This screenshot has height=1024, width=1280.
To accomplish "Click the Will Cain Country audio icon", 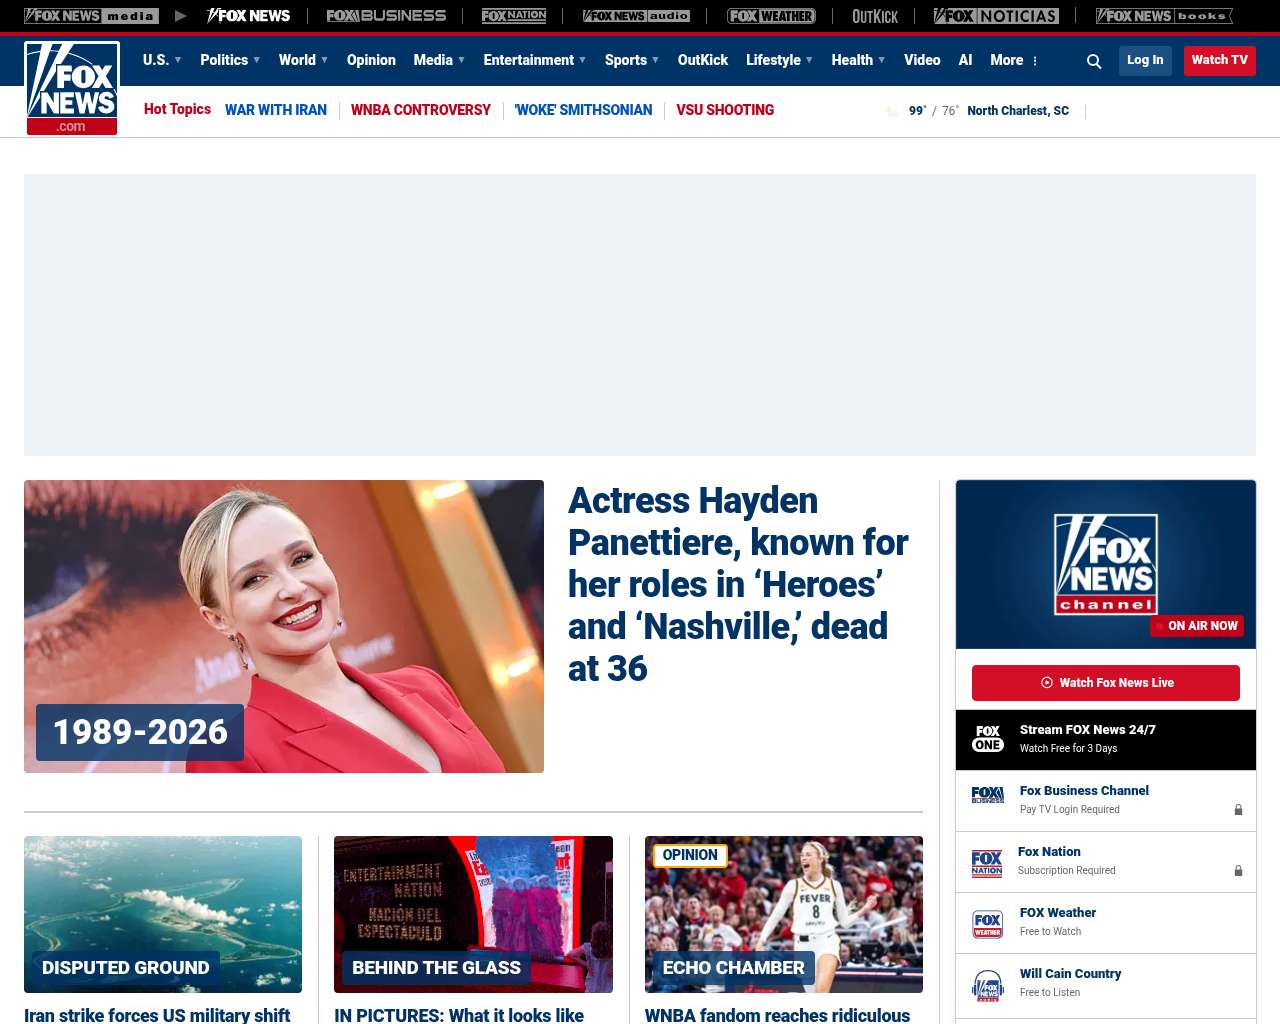I will pos(988,985).
